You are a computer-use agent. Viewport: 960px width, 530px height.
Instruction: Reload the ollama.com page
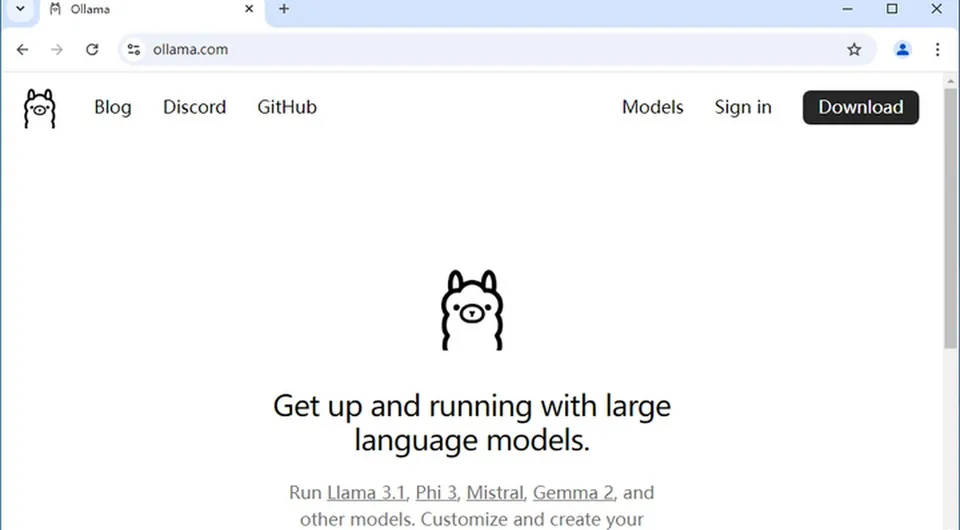point(92,50)
